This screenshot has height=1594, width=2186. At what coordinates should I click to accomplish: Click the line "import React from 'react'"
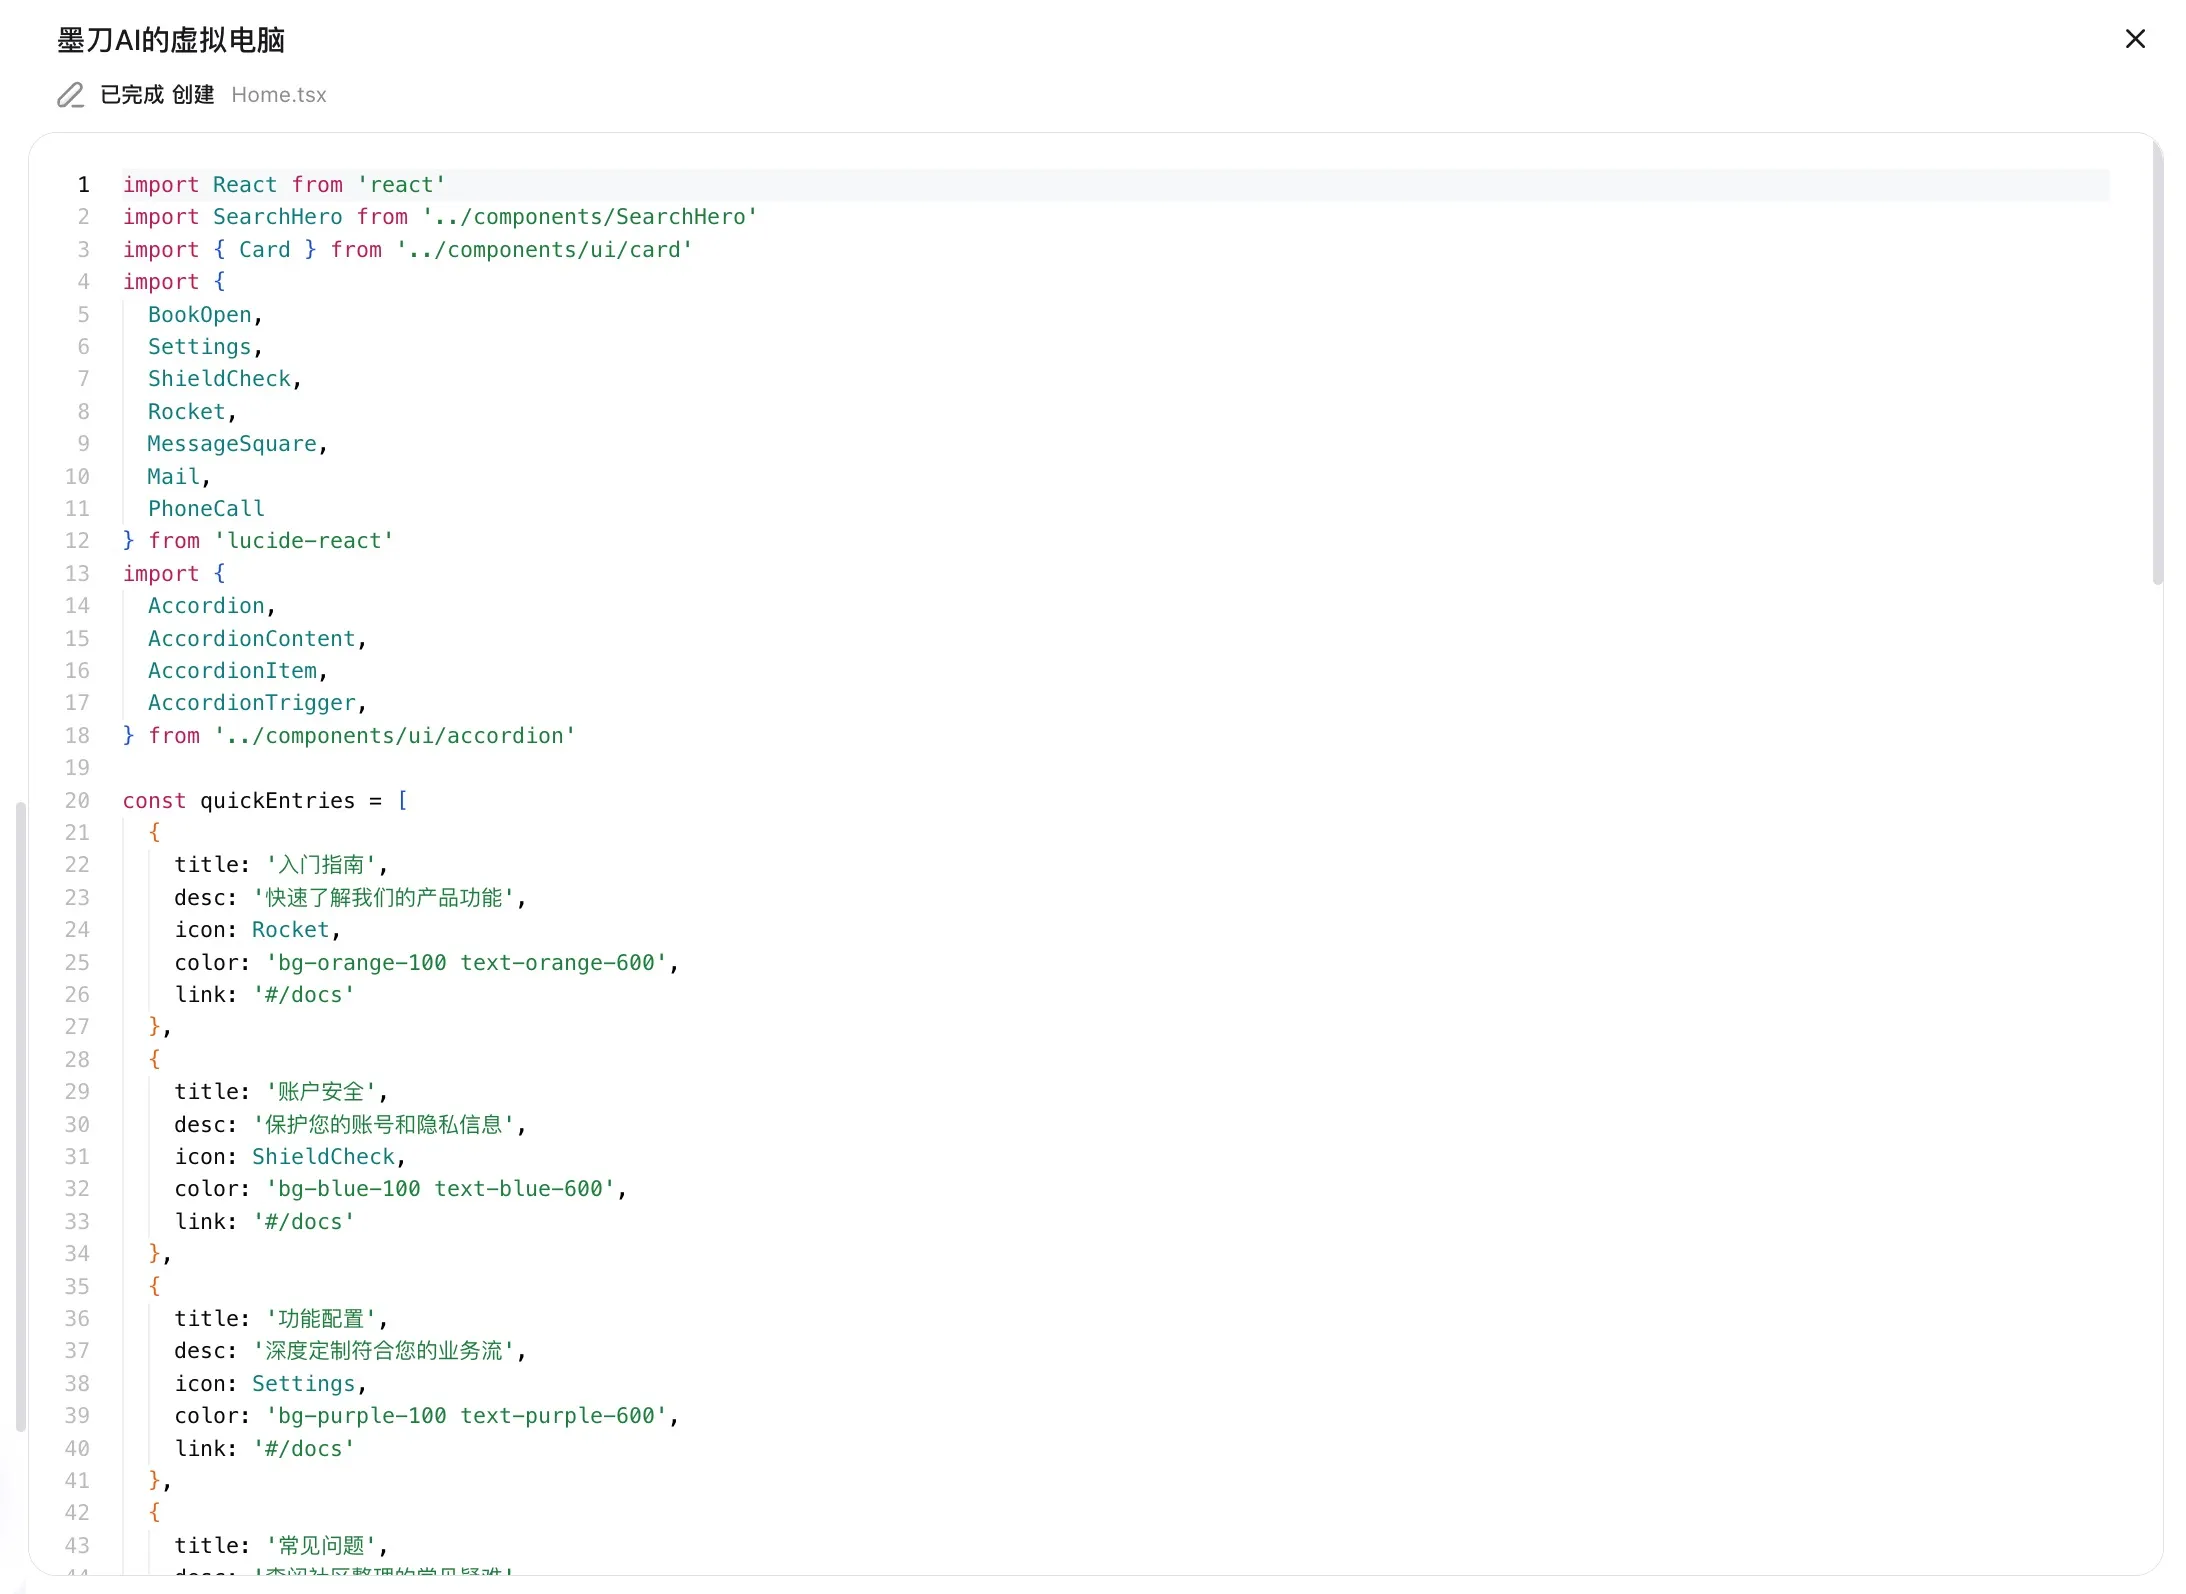point(284,185)
